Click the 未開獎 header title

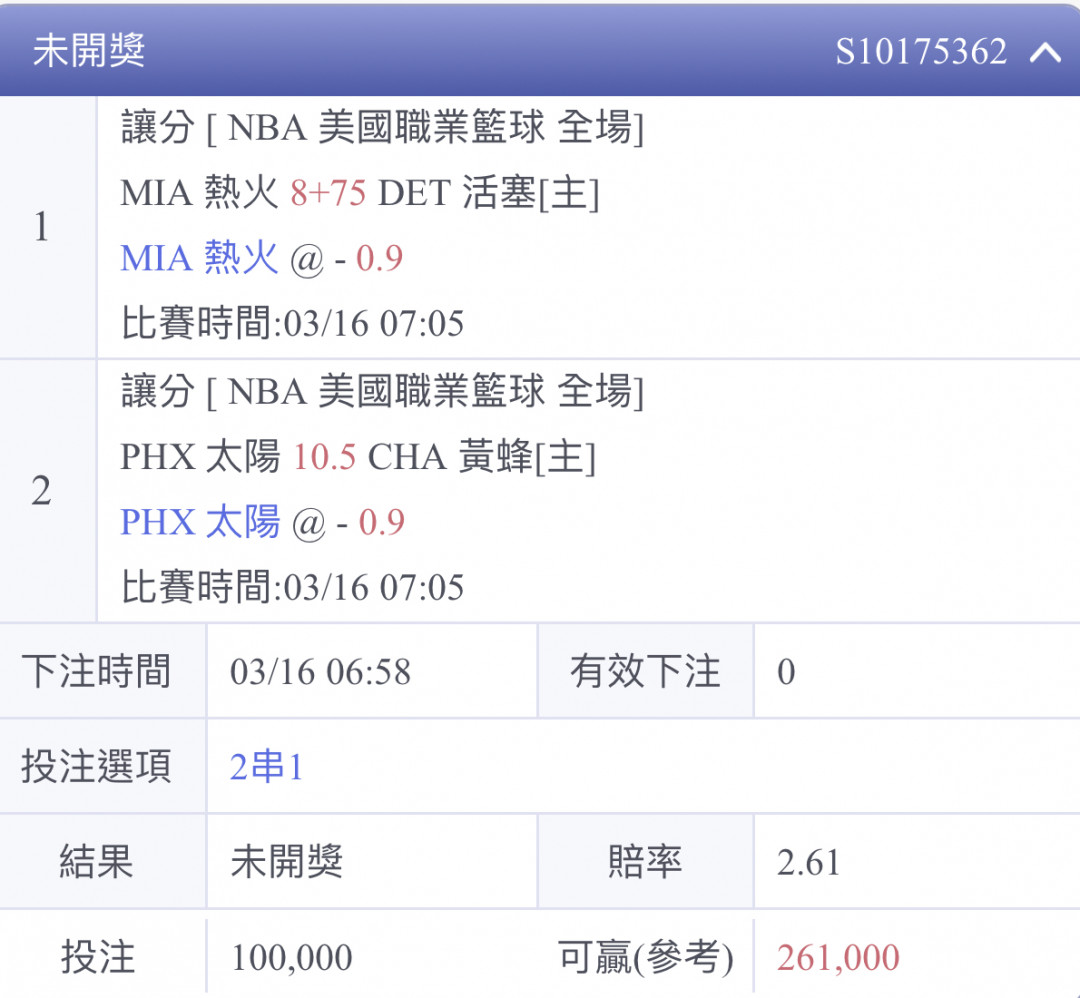[89, 50]
